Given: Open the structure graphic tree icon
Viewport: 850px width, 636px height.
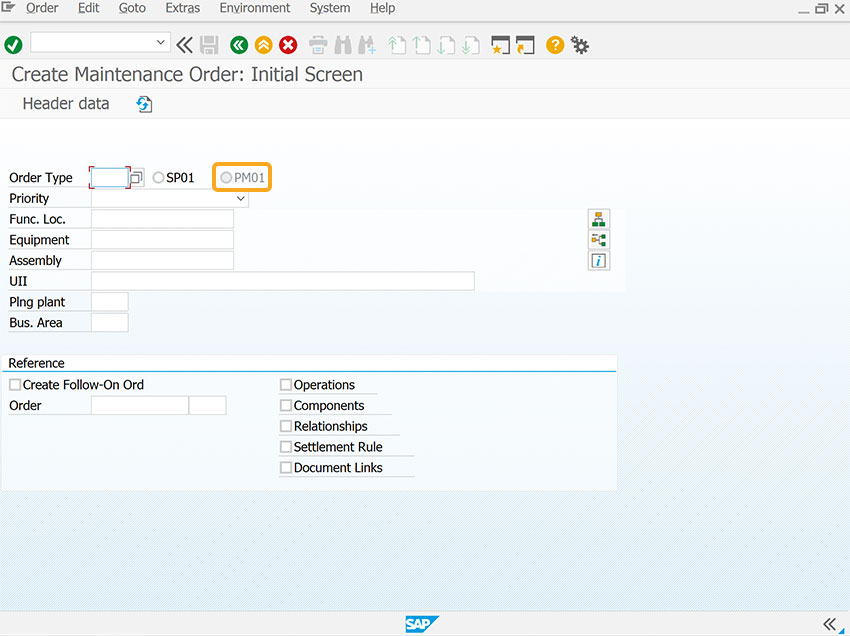Looking at the screenshot, I should coord(598,240).
